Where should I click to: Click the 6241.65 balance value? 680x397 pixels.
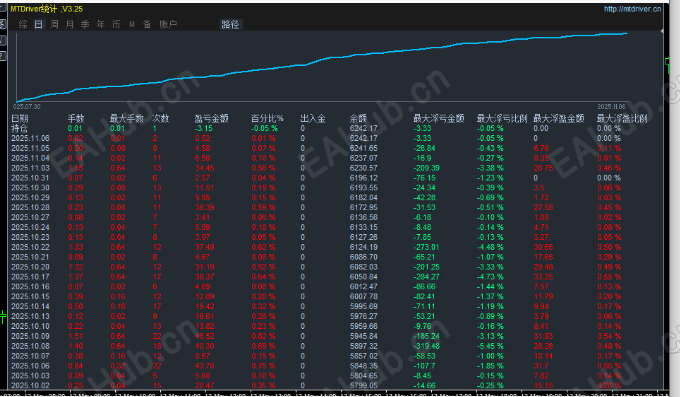click(363, 148)
